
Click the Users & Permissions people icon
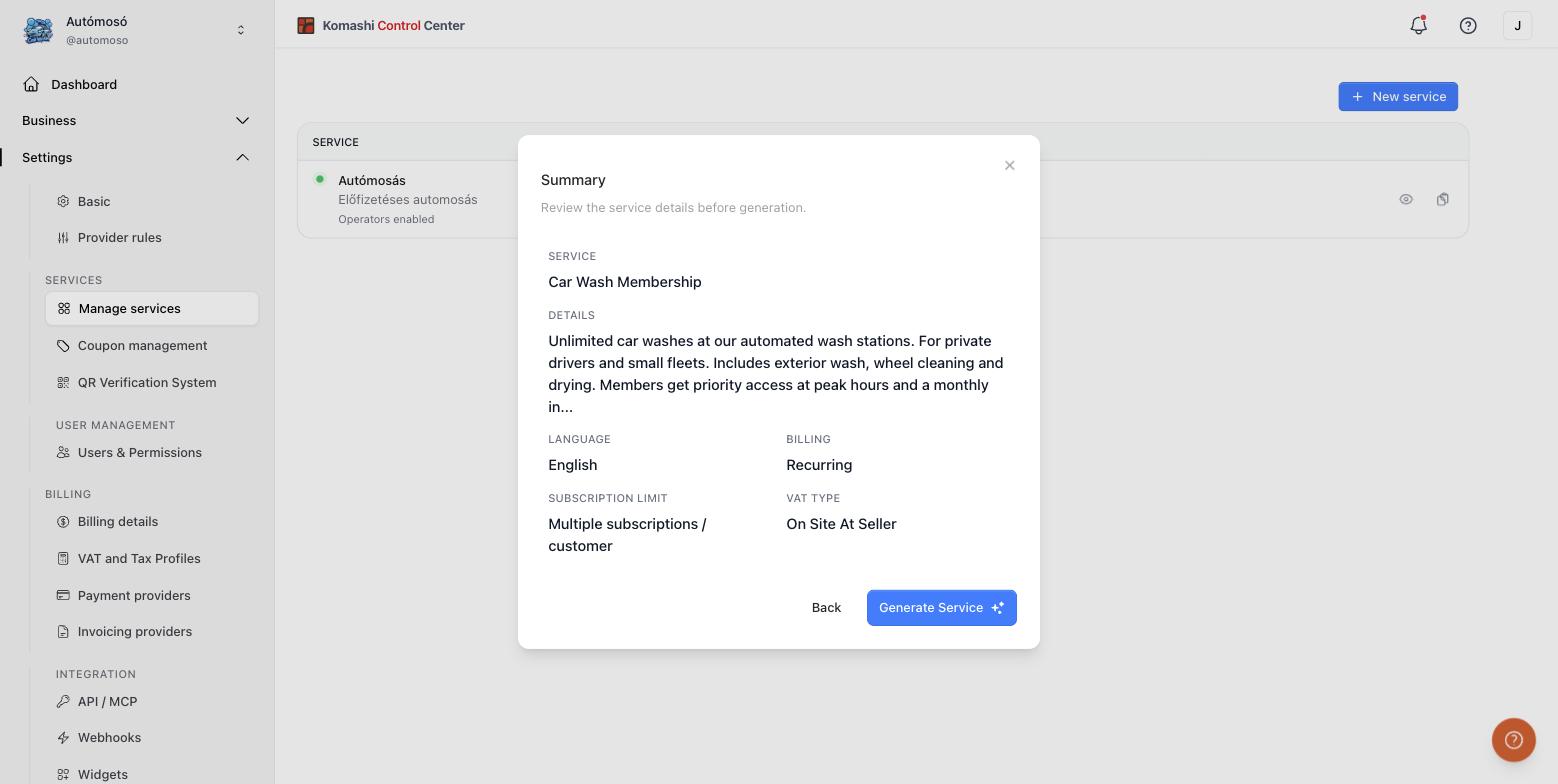tap(63, 452)
